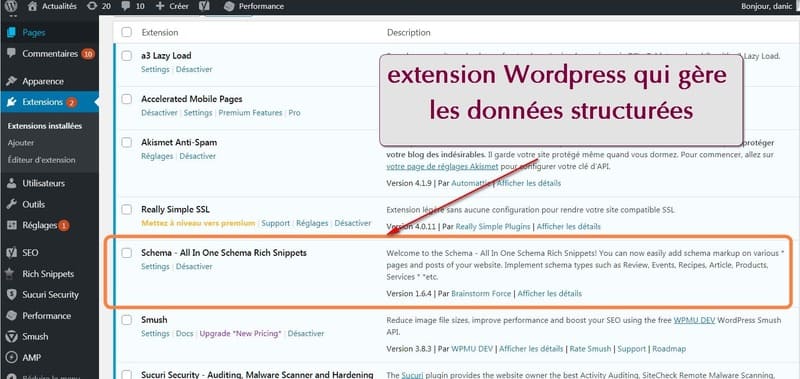Open Rate Smush link

tap(590, 349)
